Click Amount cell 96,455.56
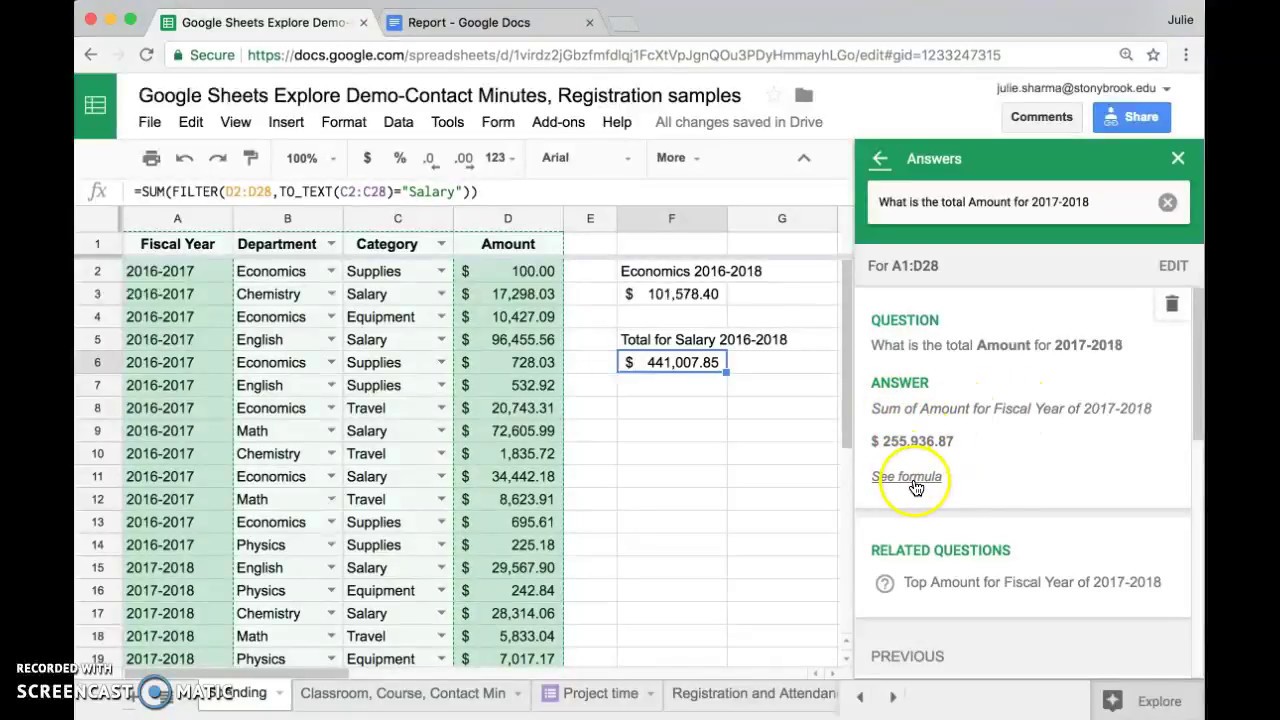 [x=508, y=340]
